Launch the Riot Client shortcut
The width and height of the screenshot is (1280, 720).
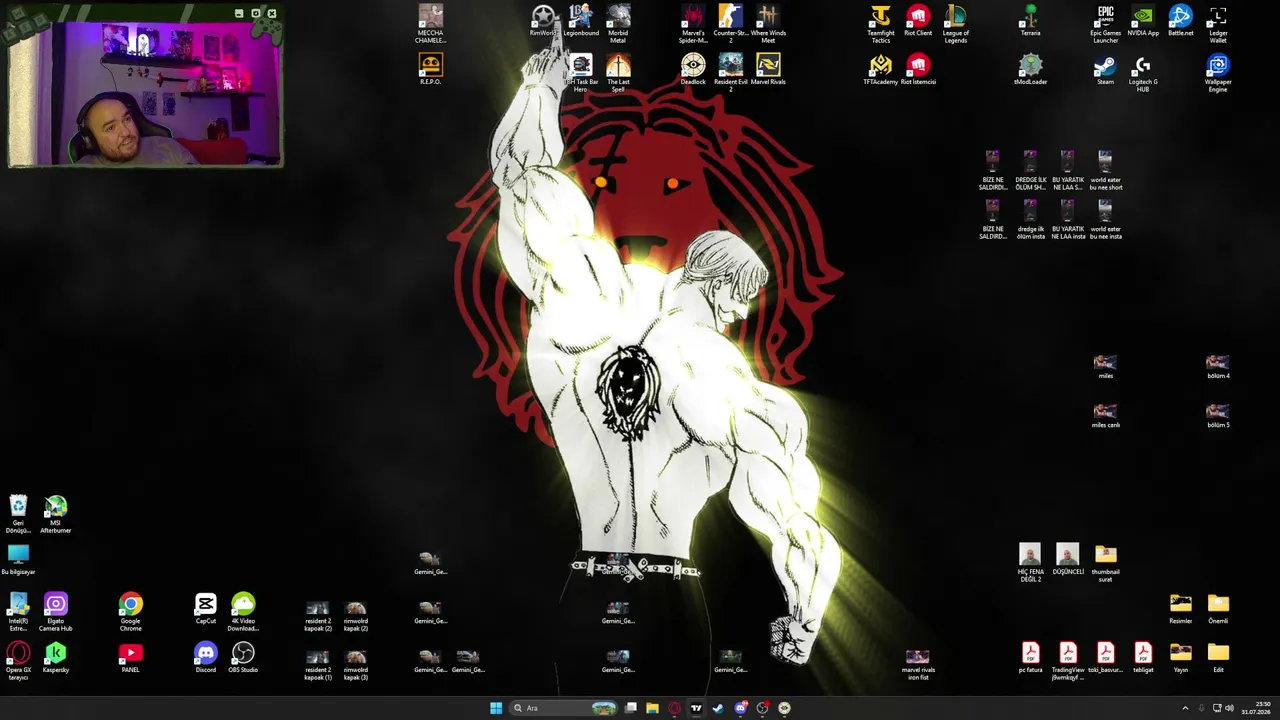(x=918, y=21)
